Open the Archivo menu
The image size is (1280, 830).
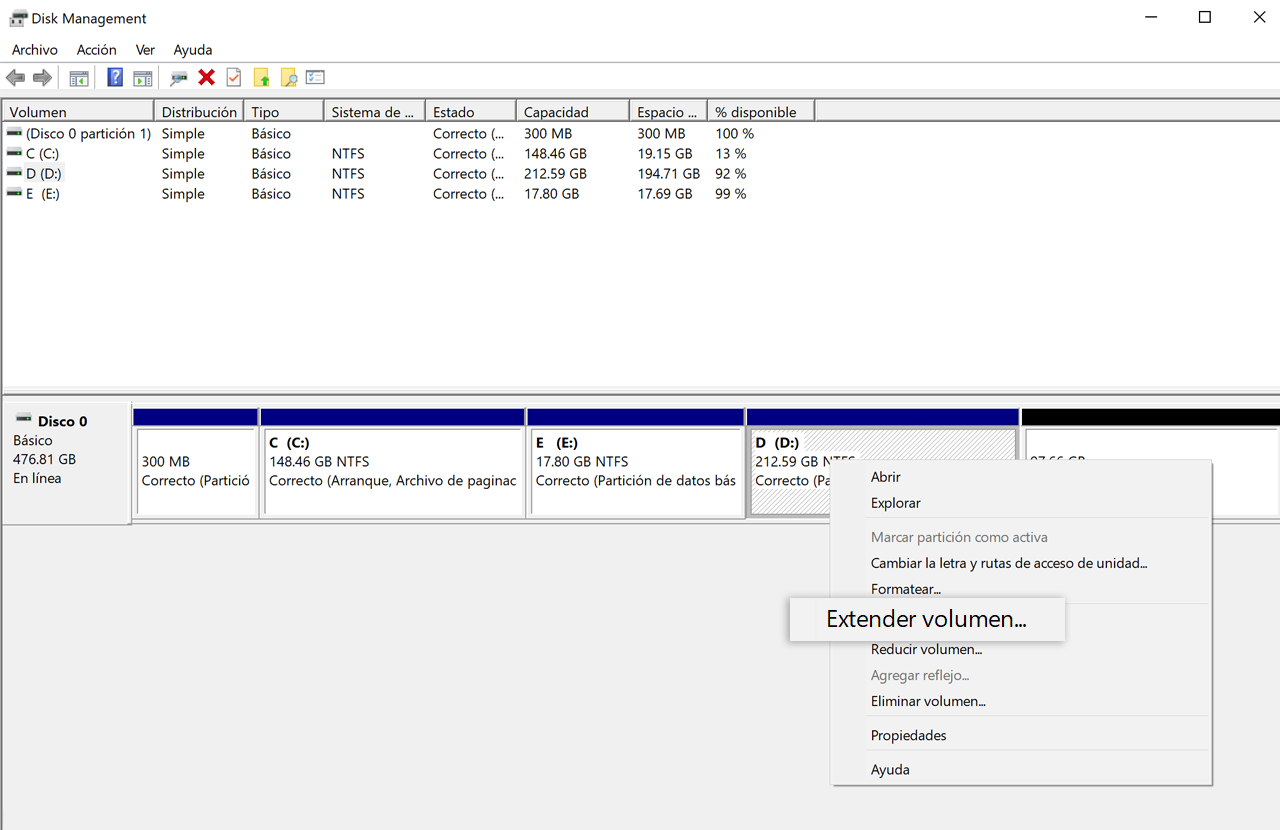tap(35, 49)
